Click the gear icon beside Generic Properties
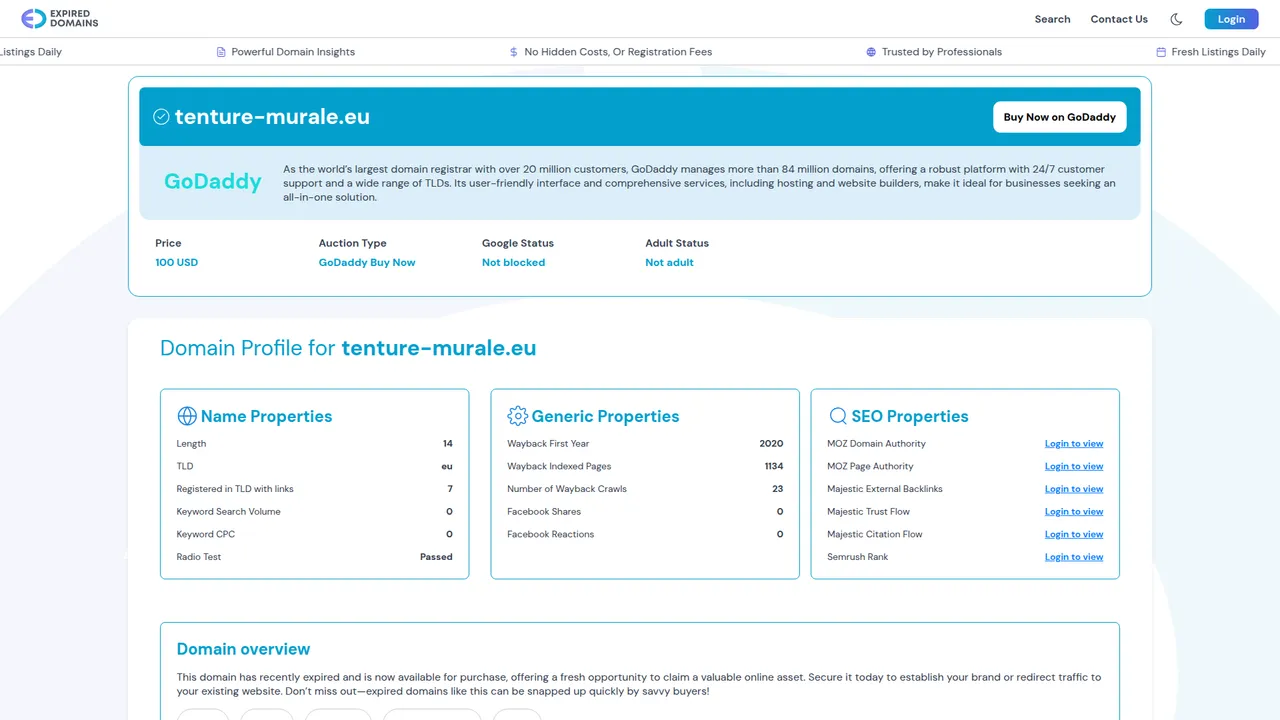 (518, 416)
